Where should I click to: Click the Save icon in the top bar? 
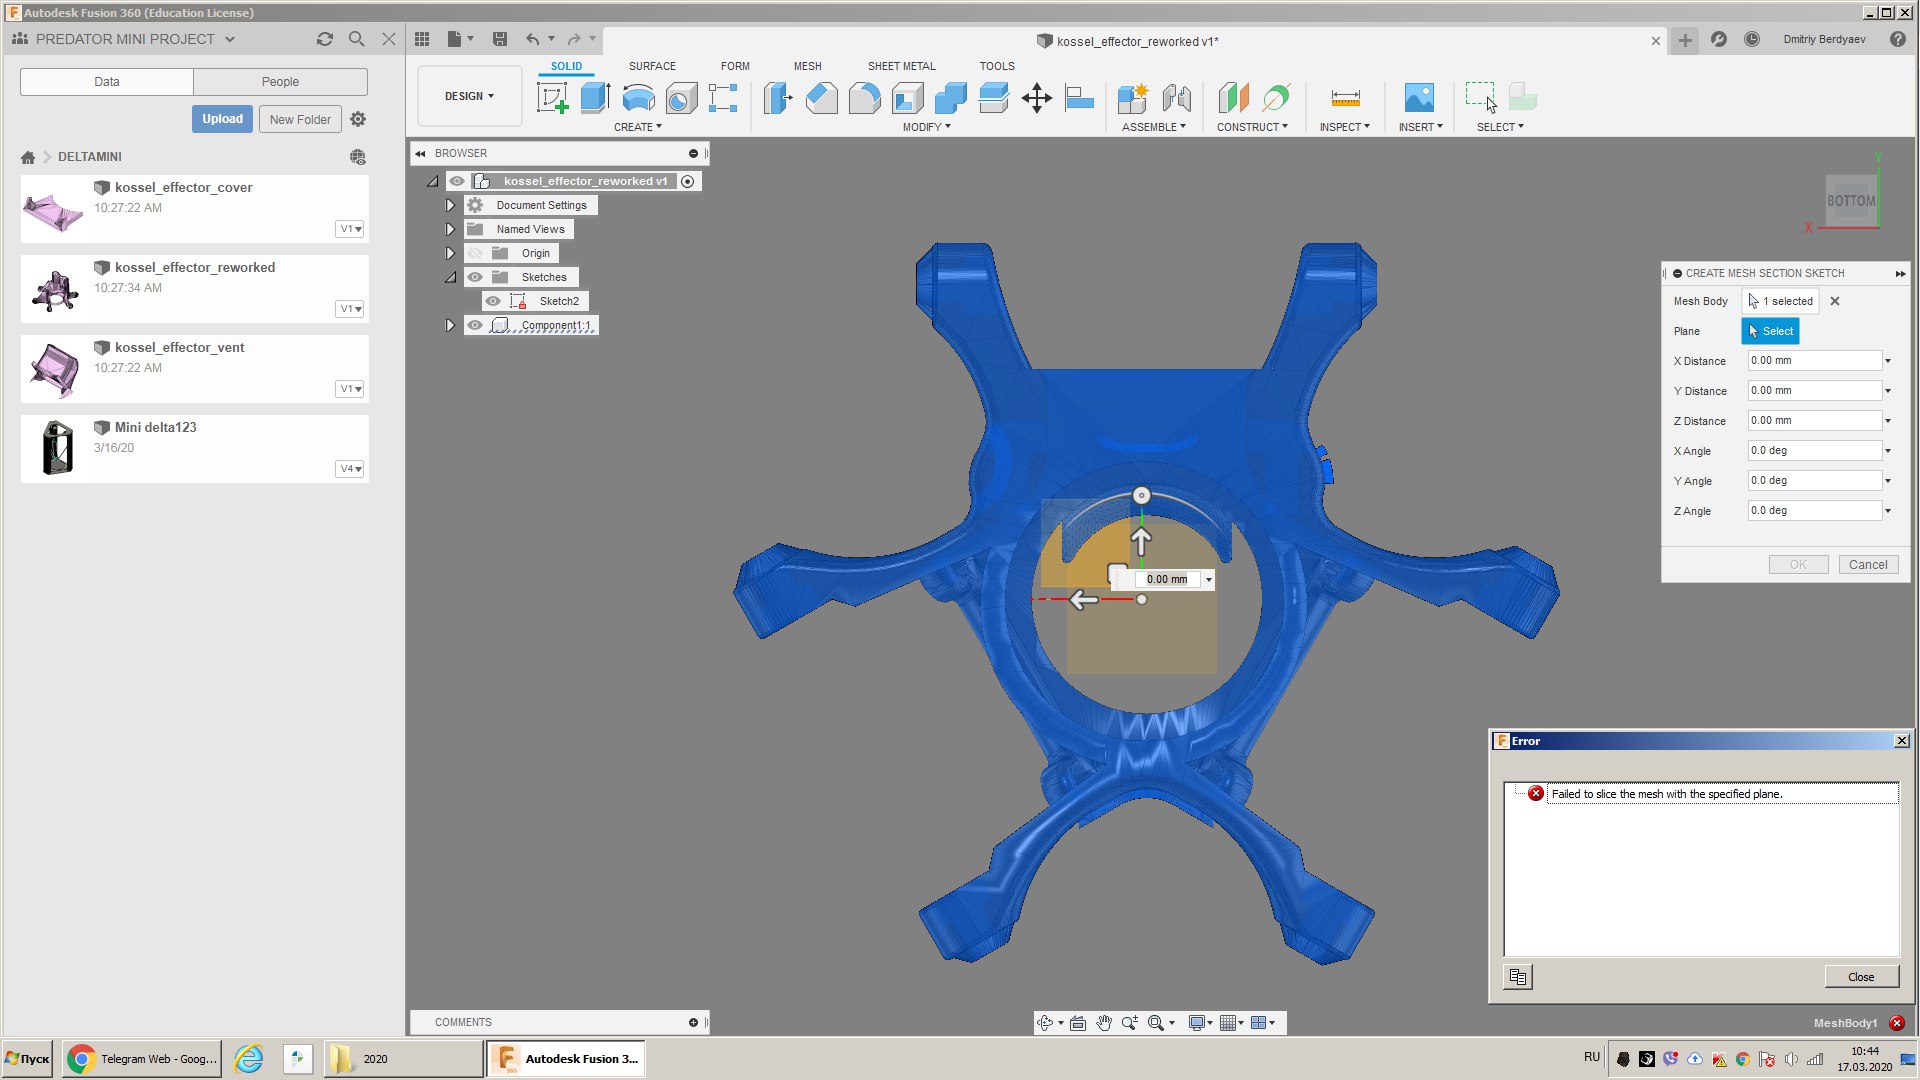(x=500, y=39)
